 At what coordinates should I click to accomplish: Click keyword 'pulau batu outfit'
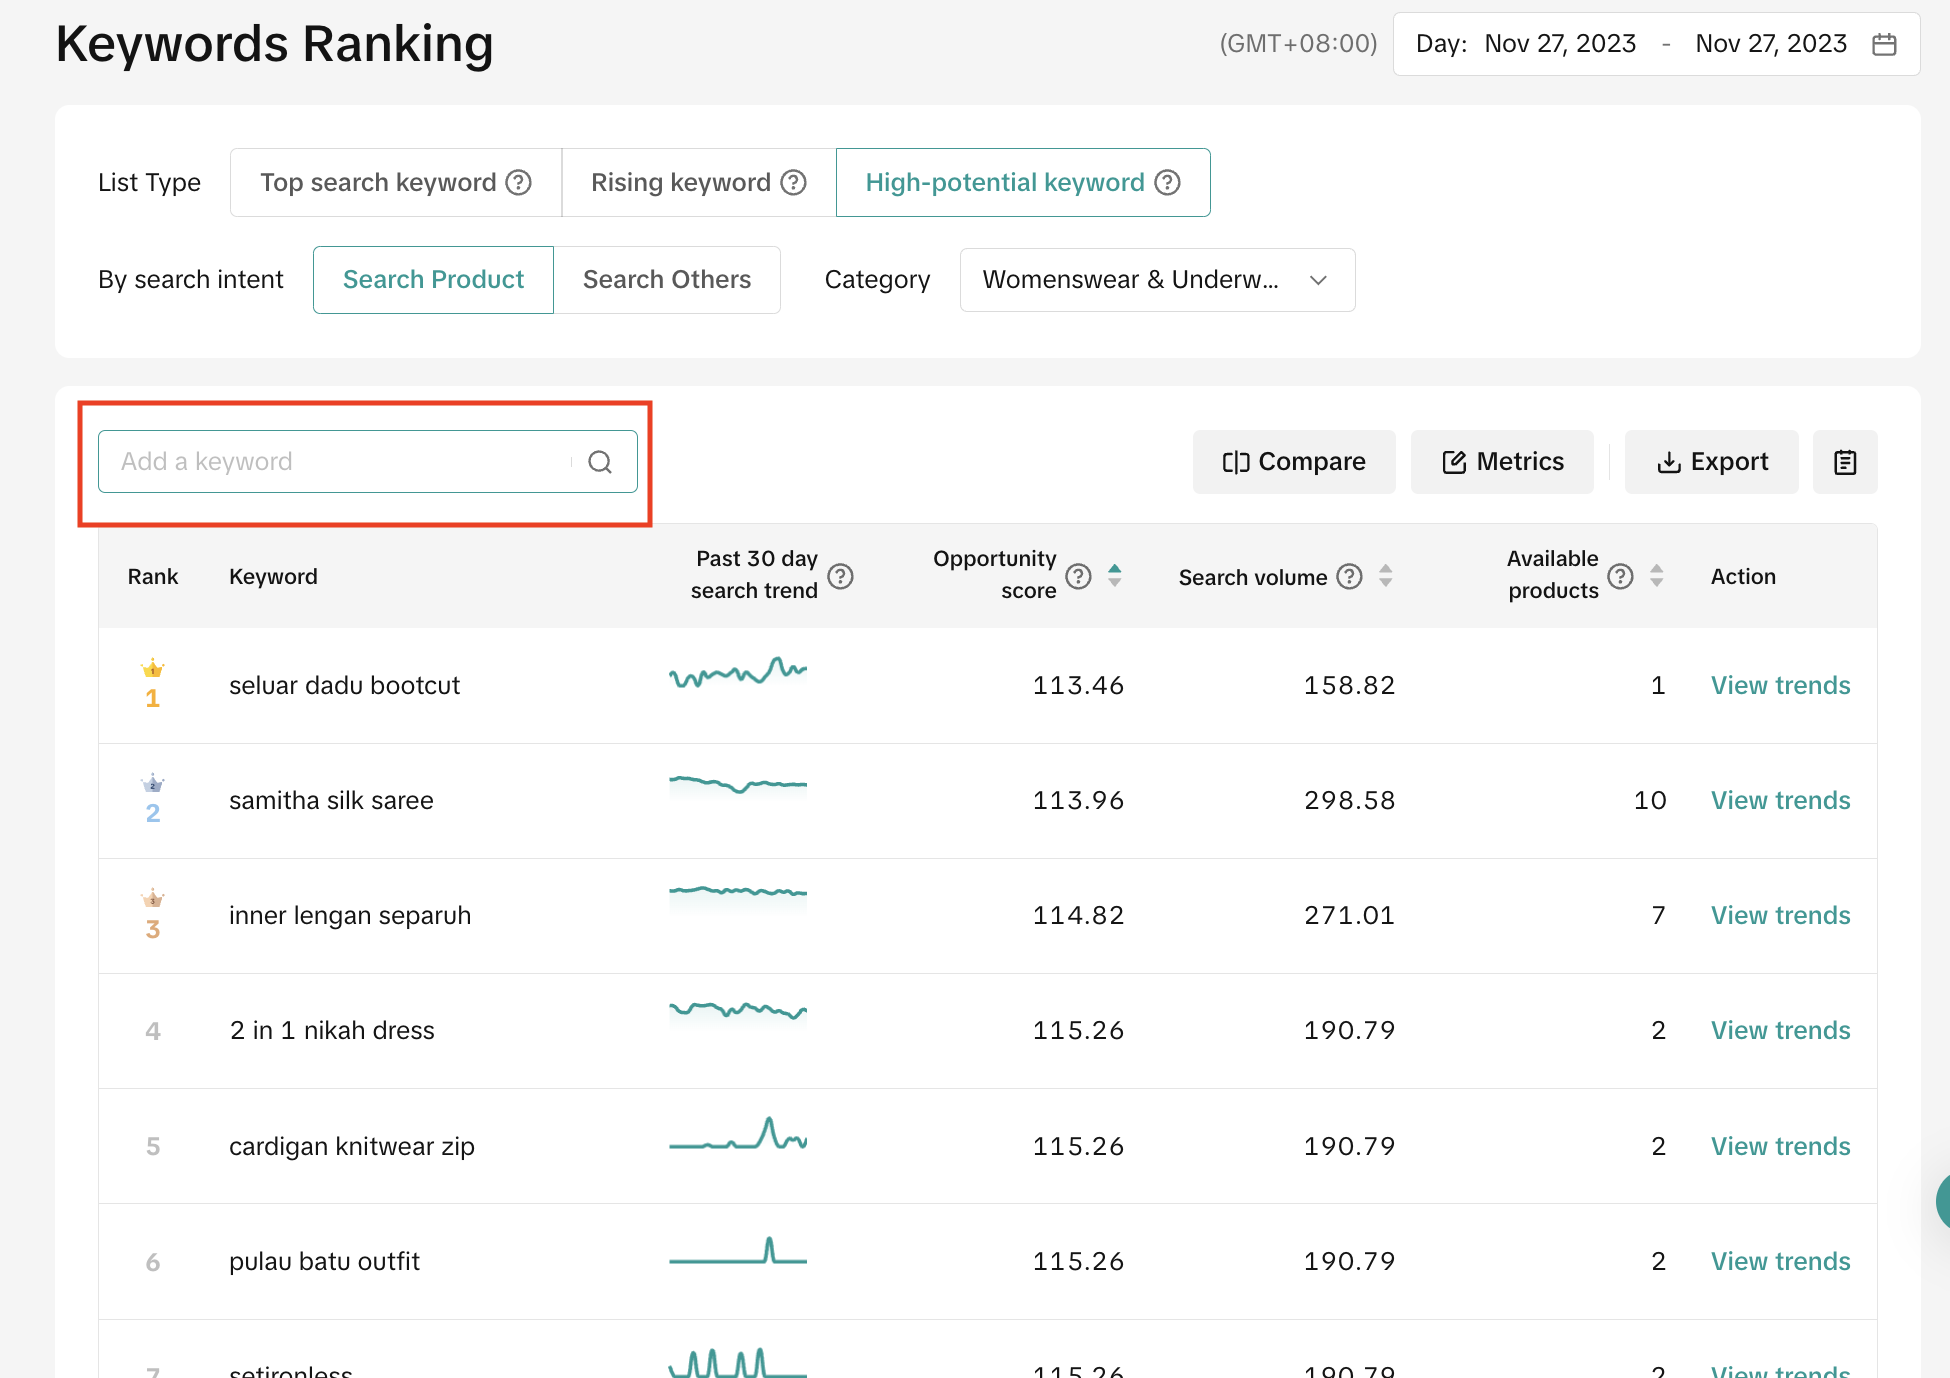click(324, 1261)
